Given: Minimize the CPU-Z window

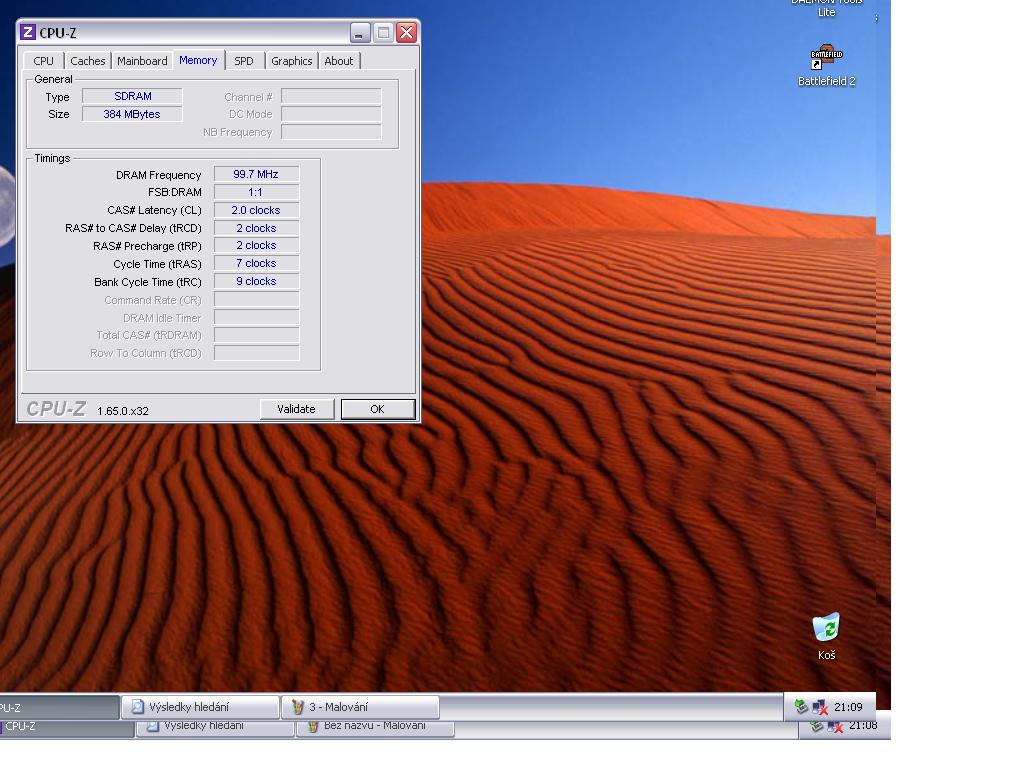Looking at the screenshot, I should pyautogui.click(x=360, y=33).
